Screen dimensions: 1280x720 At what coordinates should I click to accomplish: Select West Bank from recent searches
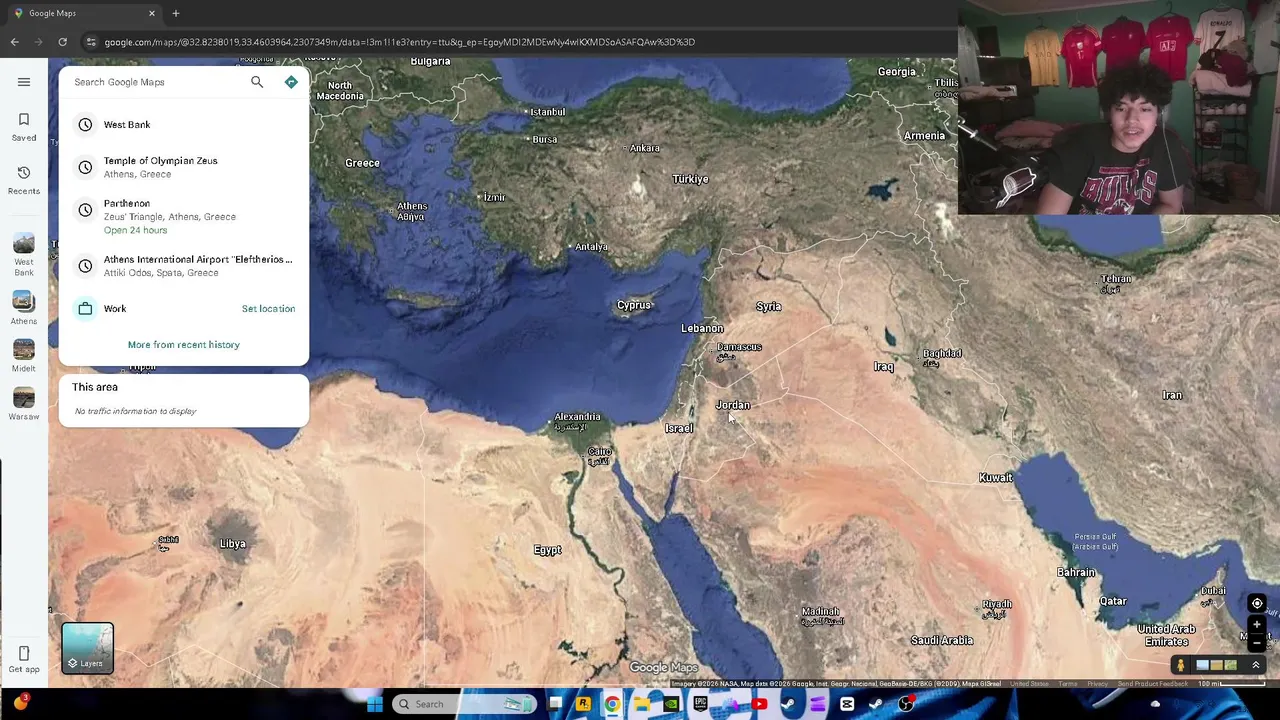point(184,125)
